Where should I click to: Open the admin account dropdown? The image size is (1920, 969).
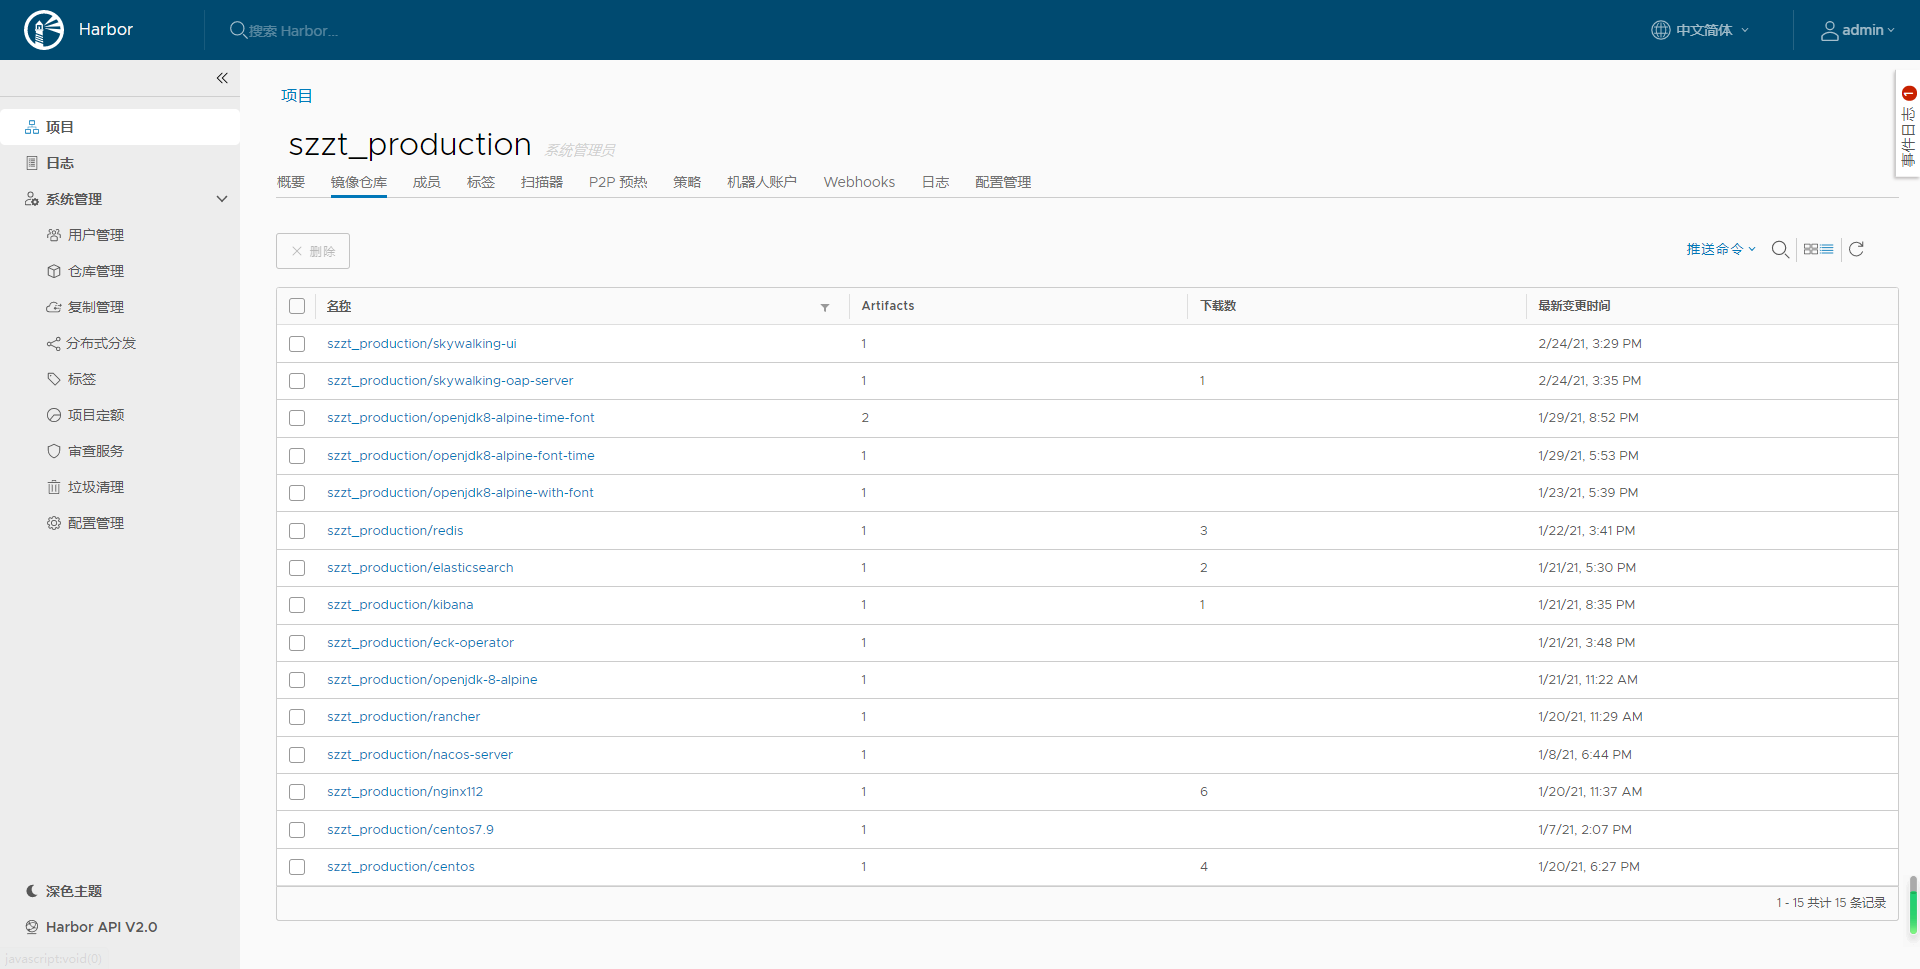tap(1858, 30)
